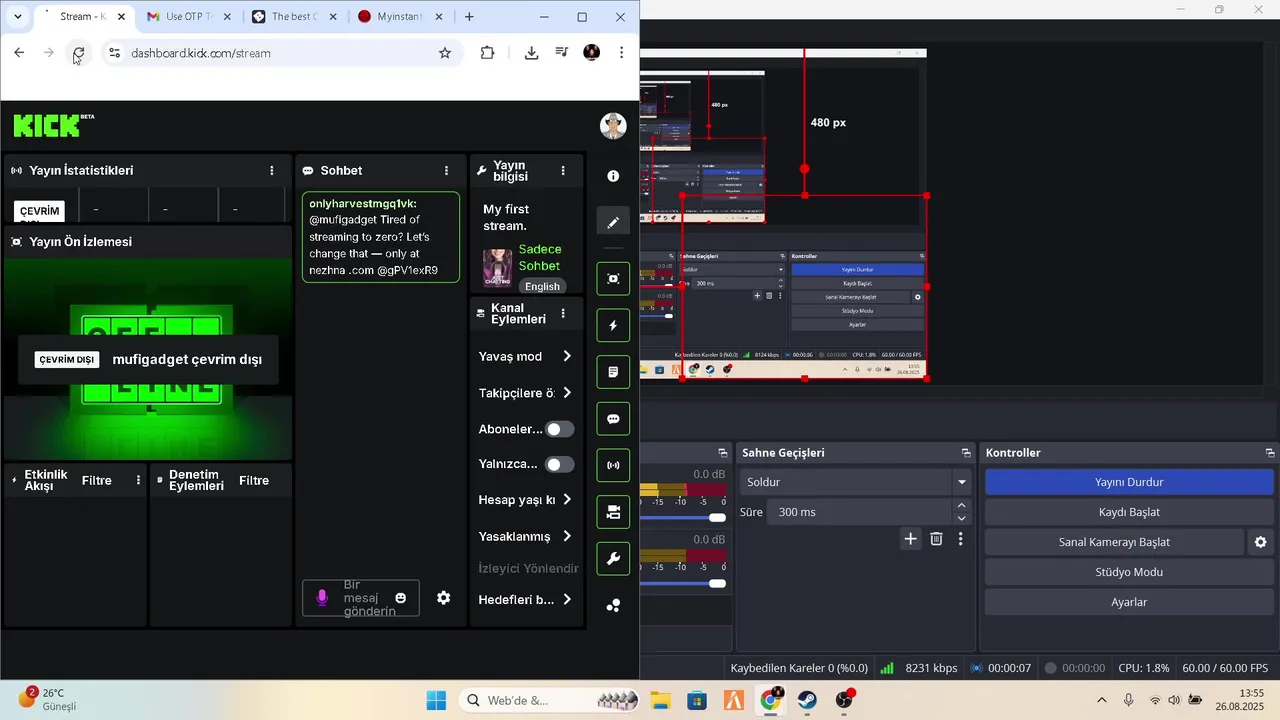Image resolution: width=1280 pixels, height=720 pixels.
Task: Toggle the stream preview panel icon in Kick sidebar
Action: (613, 278)
